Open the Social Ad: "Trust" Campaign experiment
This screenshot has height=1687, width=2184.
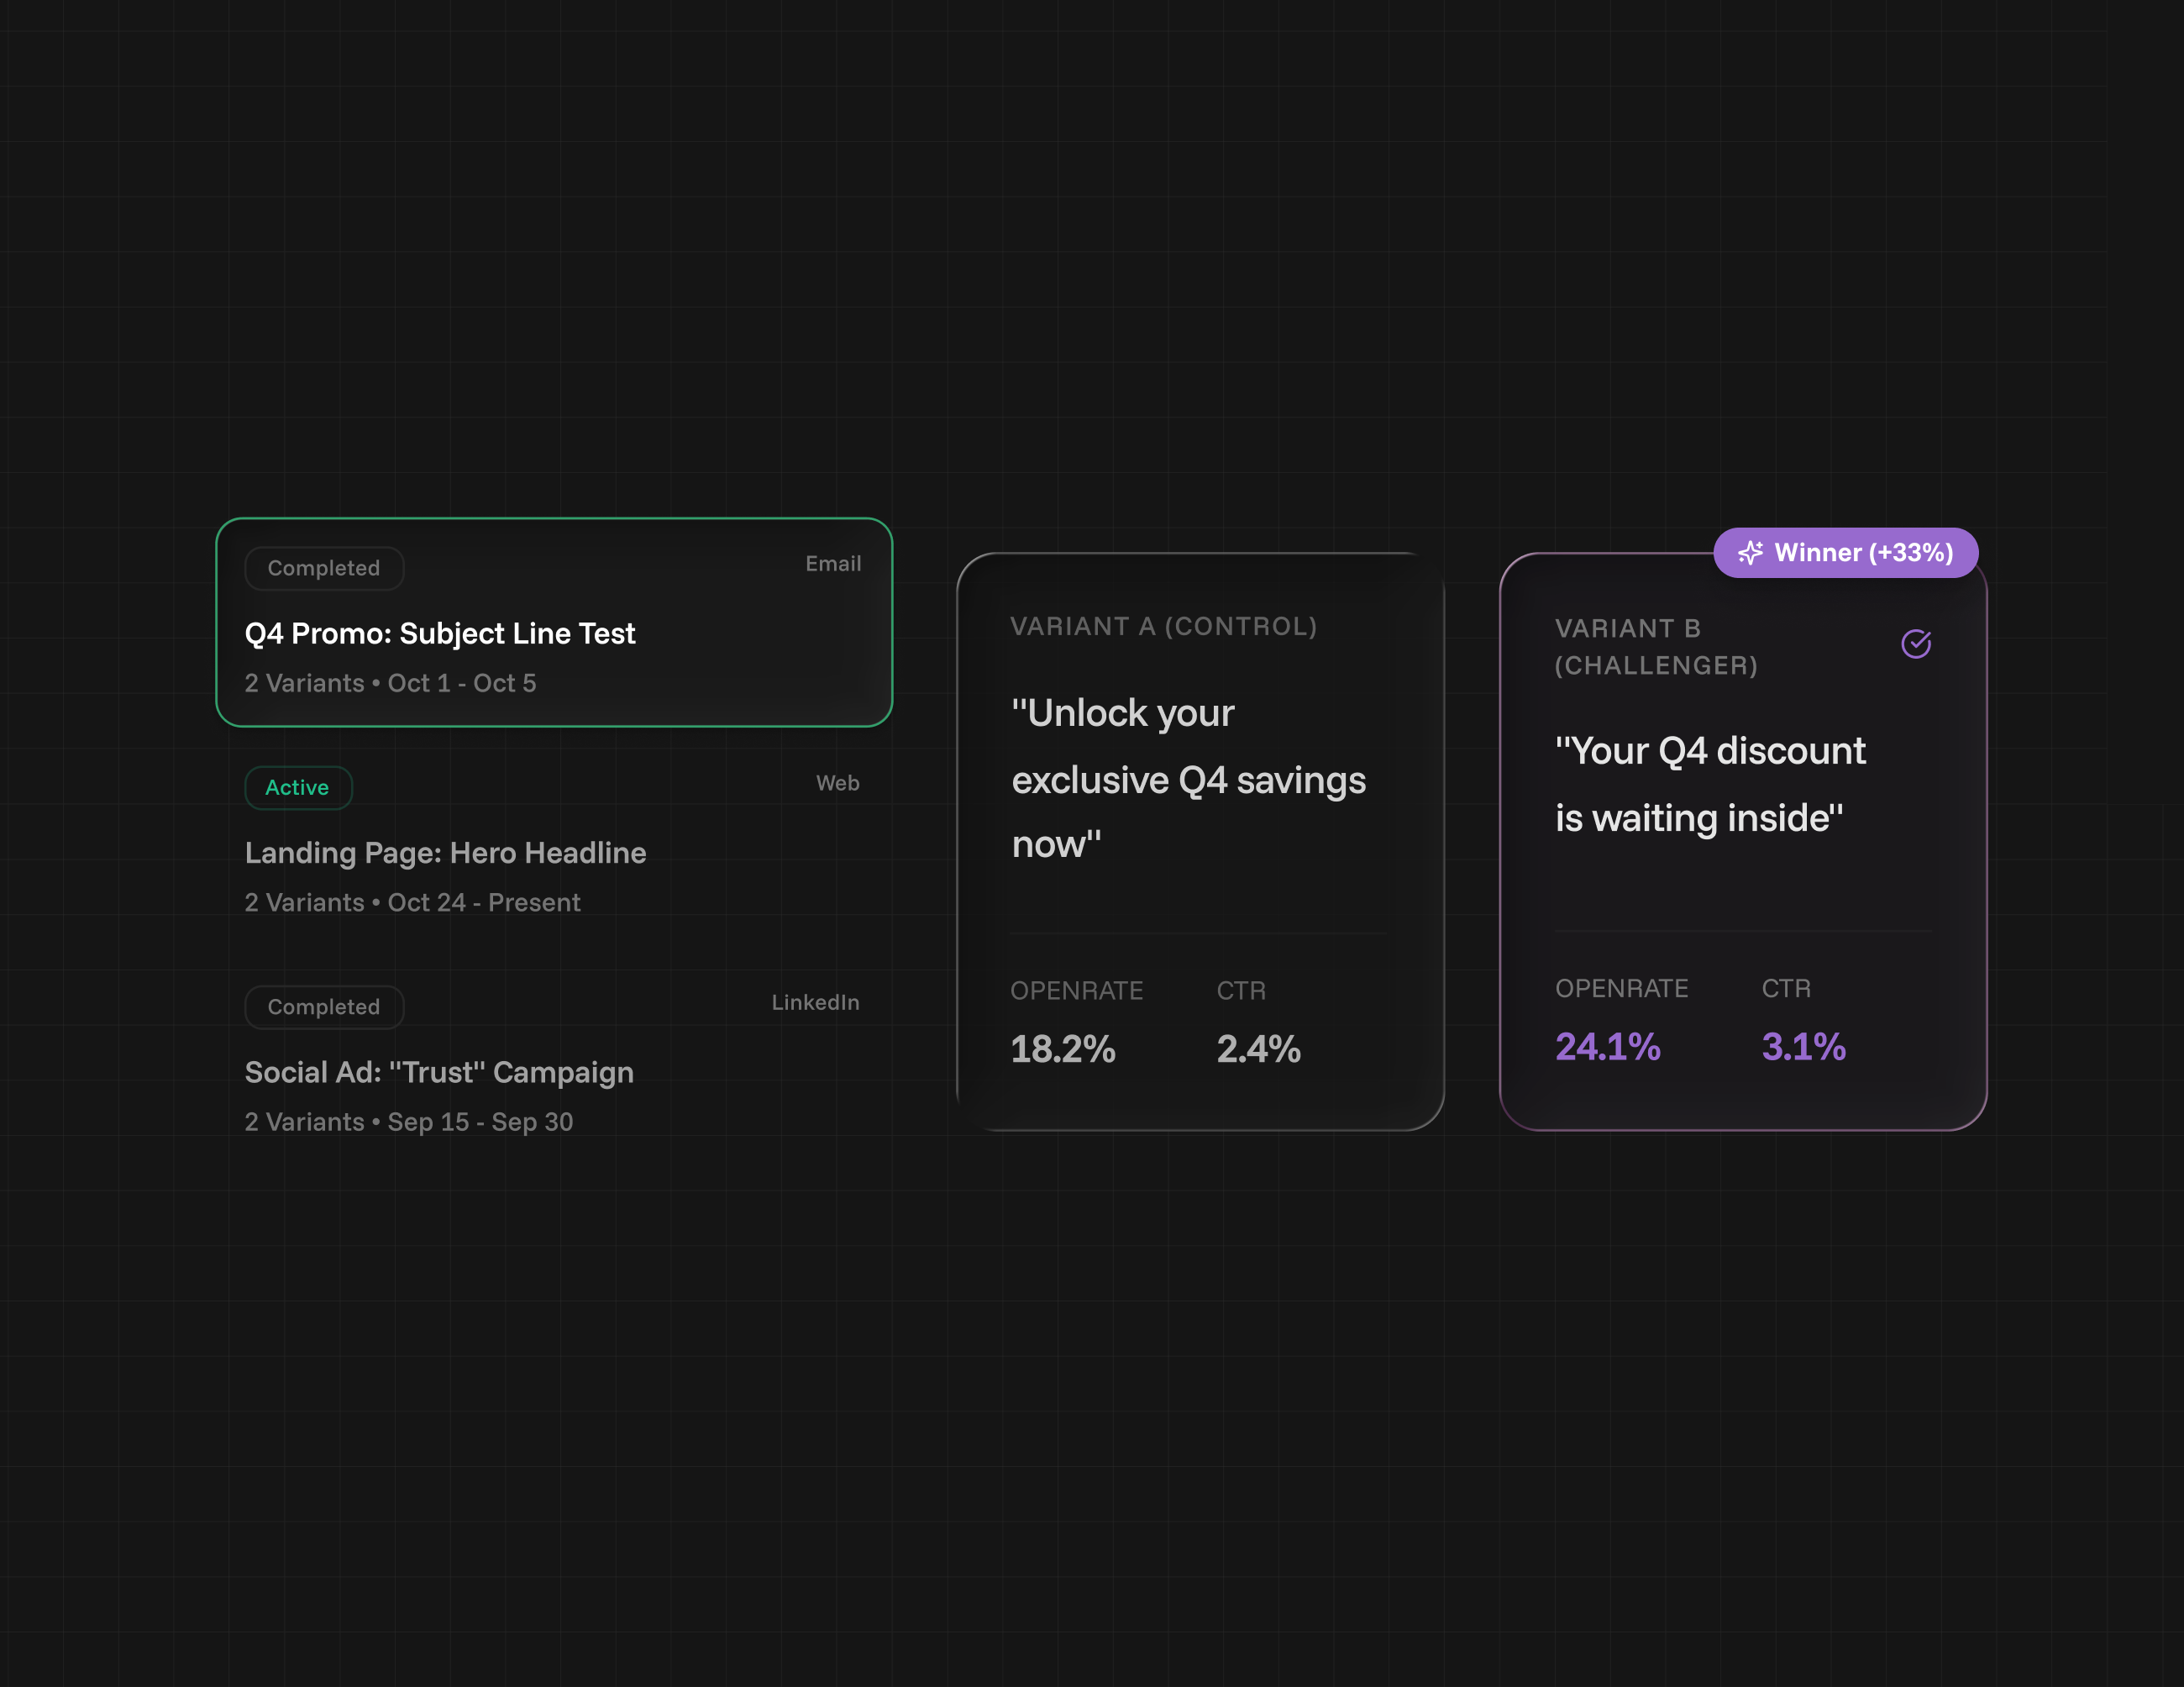(439, 1072)
